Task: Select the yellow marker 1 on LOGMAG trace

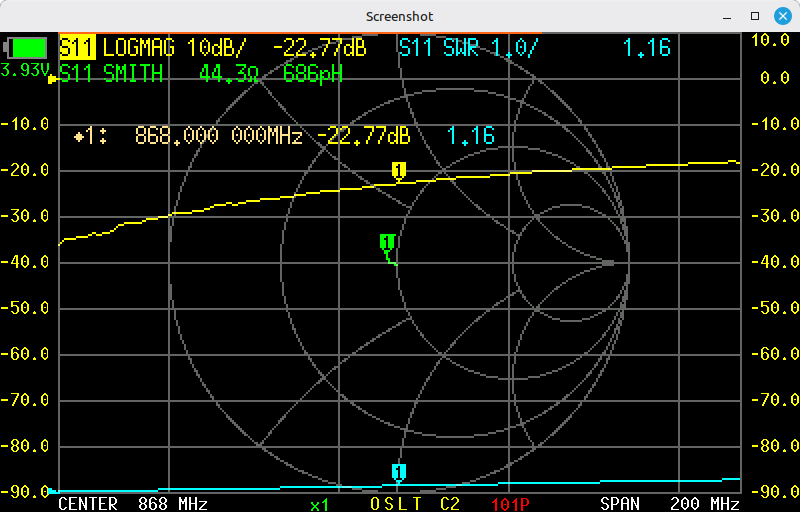Action: 399,171
